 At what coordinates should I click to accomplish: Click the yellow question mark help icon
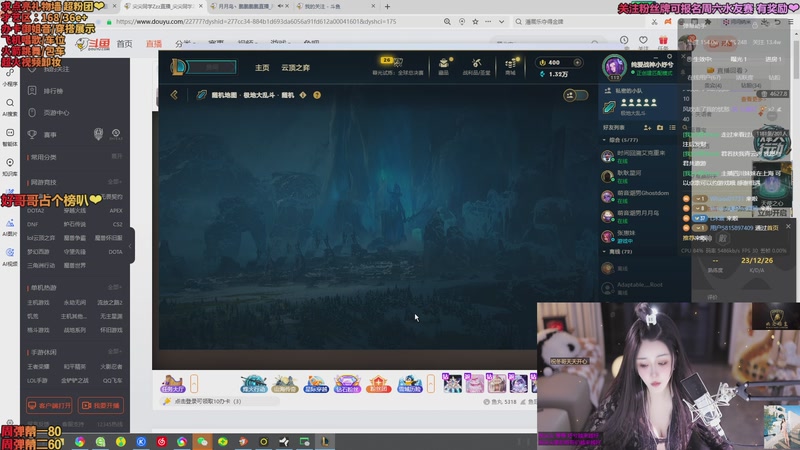point(317,95)
